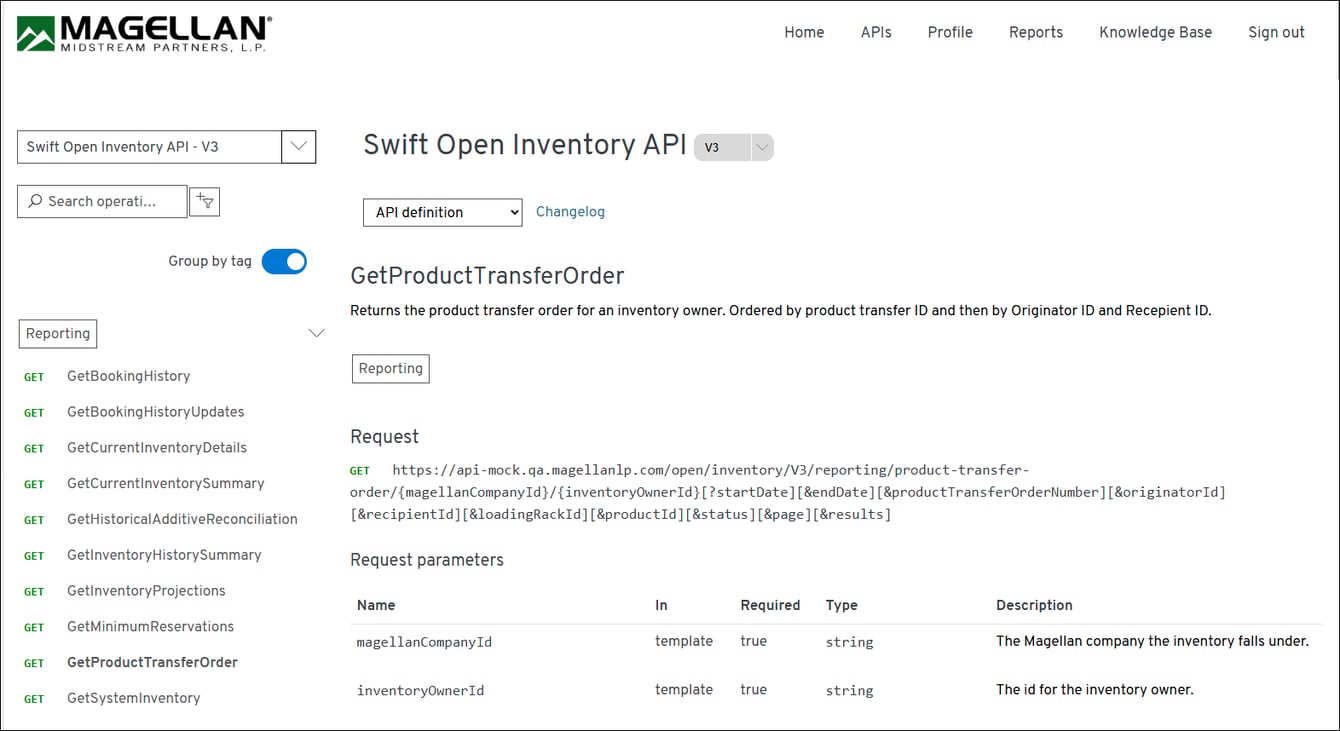Click the Sign out link

point(1276,32)
